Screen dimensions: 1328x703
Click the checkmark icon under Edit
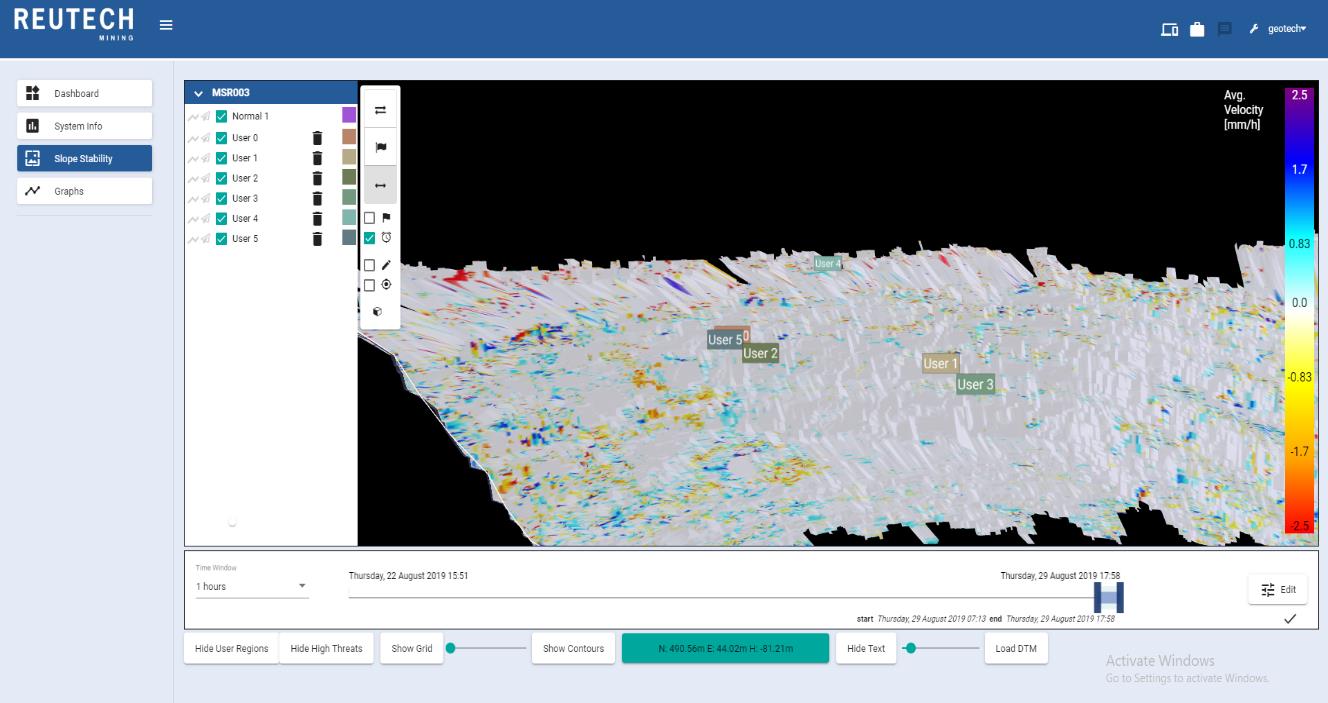tap(1290, 619)
